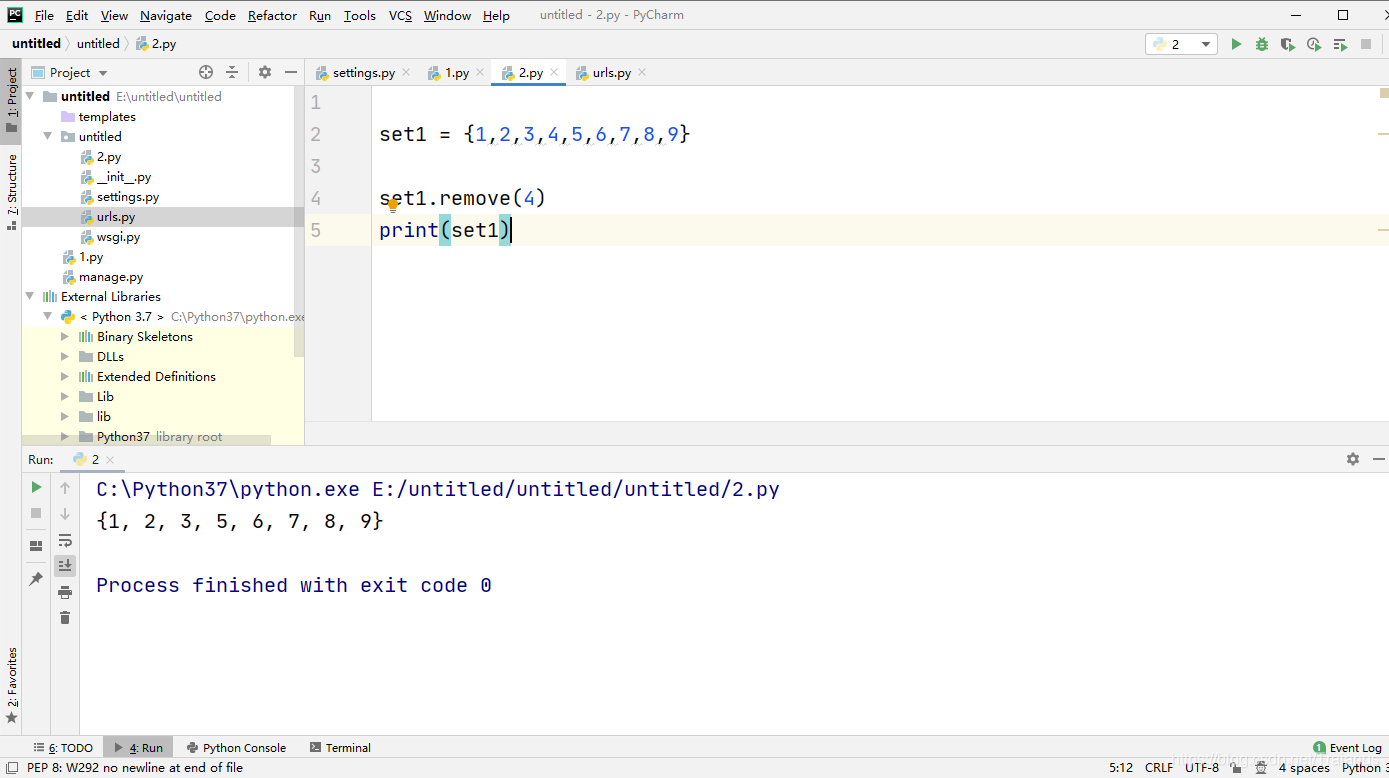1389x778 pixels.
Task: Switch to the urls.py editor tab
Action: pos(611,73)
